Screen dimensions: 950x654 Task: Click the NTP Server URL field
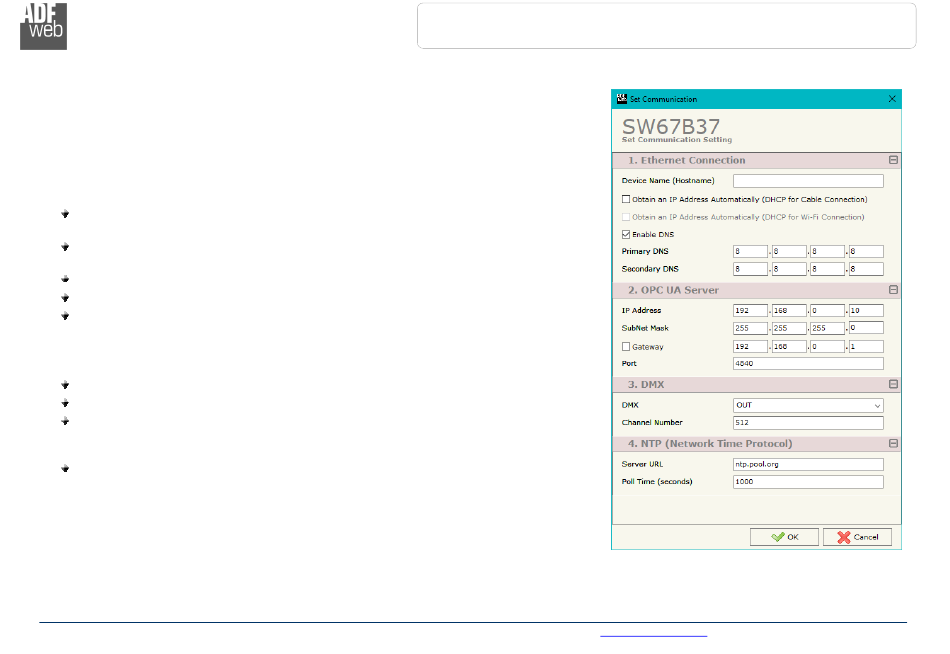click(808, 465)
